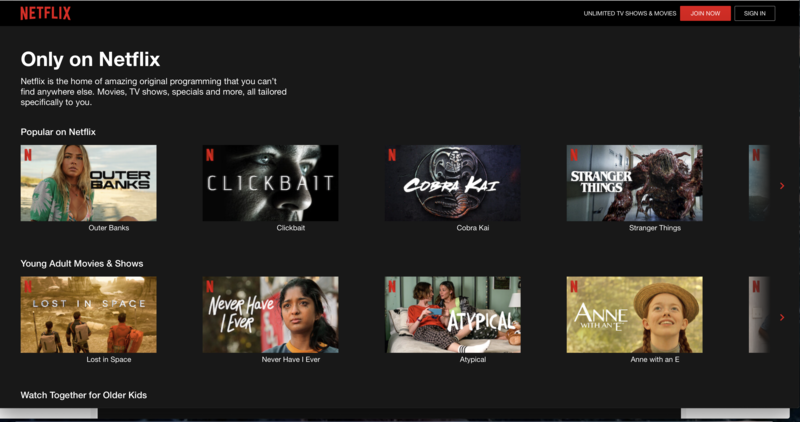This screenshot has height=422, width=800.
Task: Select the Cobra Kai thumbnail
Action: pos(452,183)
